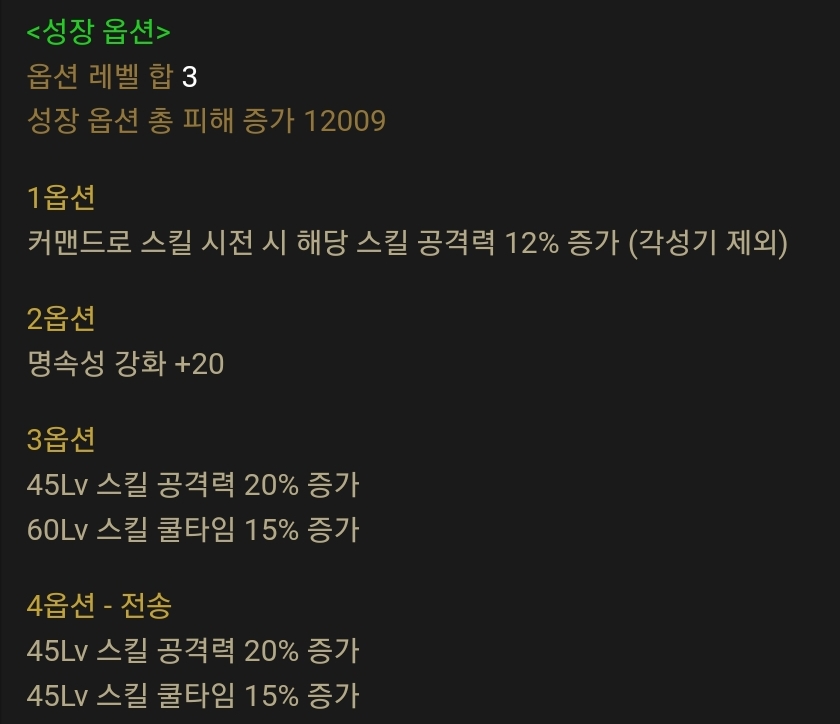The image size is (840, 724).
Task: Click the green 성장 옵션 header
Action: (x=99, y=31)
